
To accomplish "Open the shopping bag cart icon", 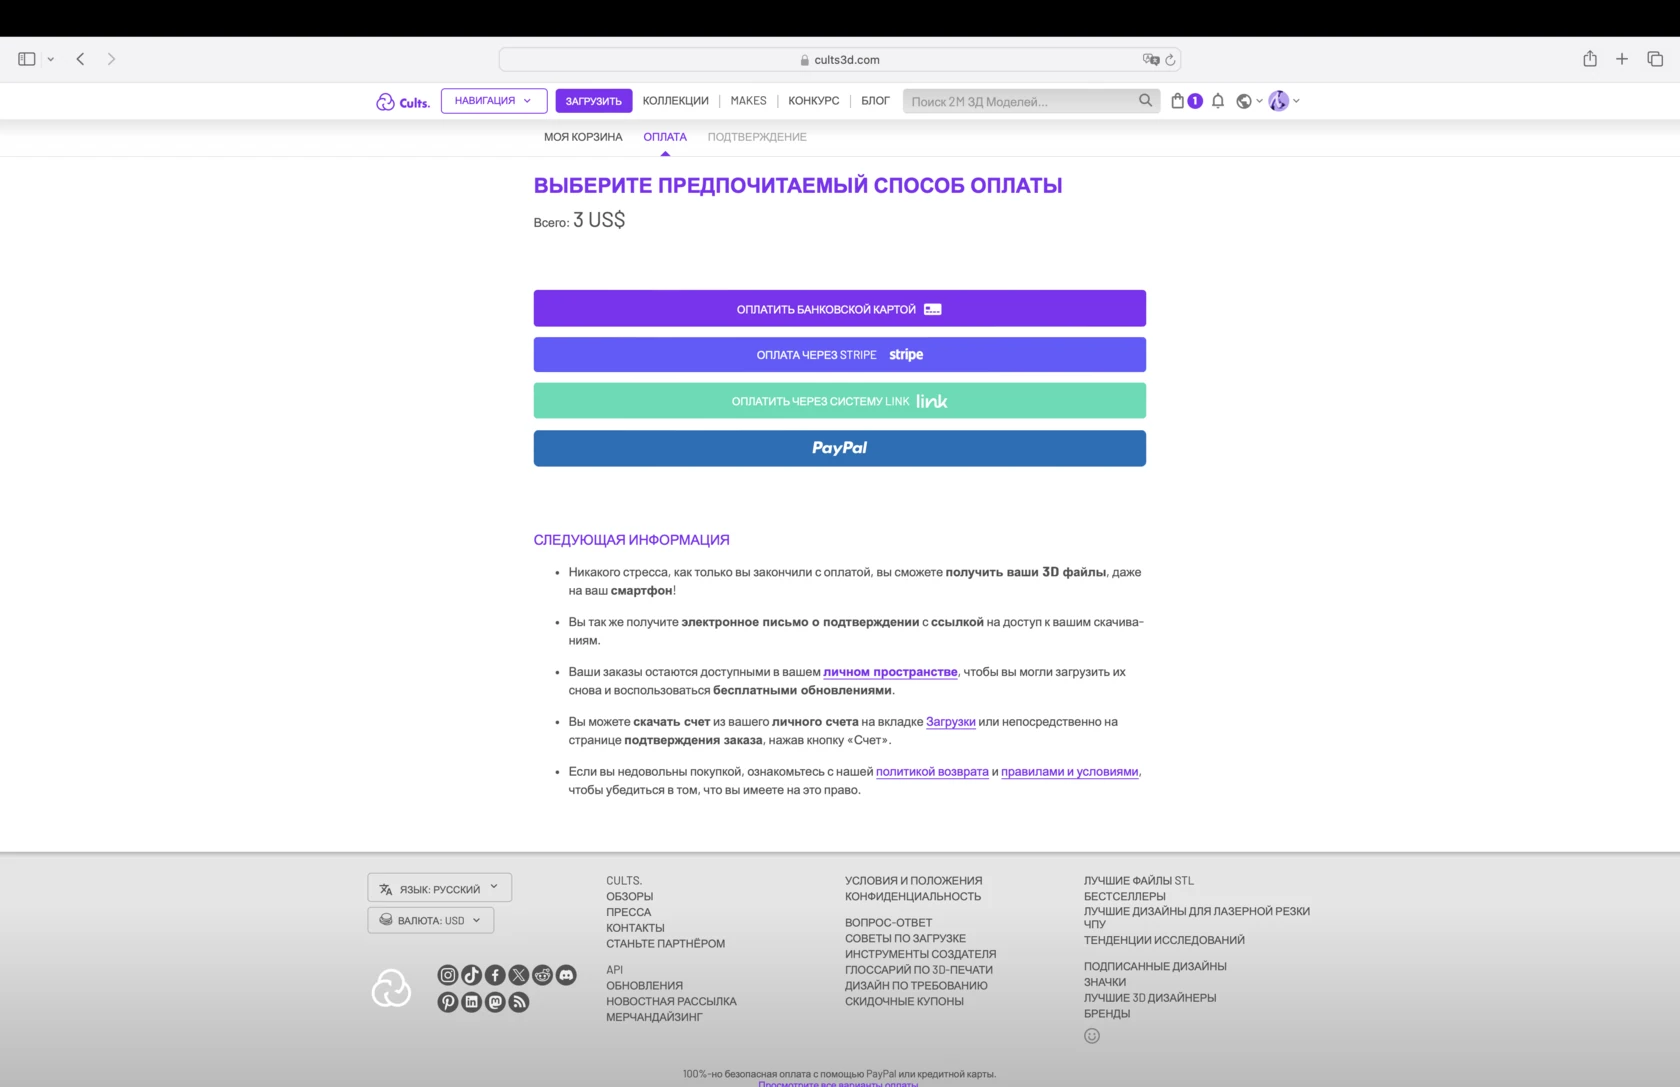I will (1178, 101).
